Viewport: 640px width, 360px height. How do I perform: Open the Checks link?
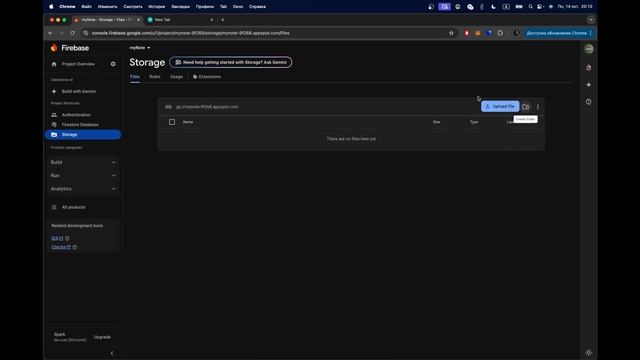(61, 247)
